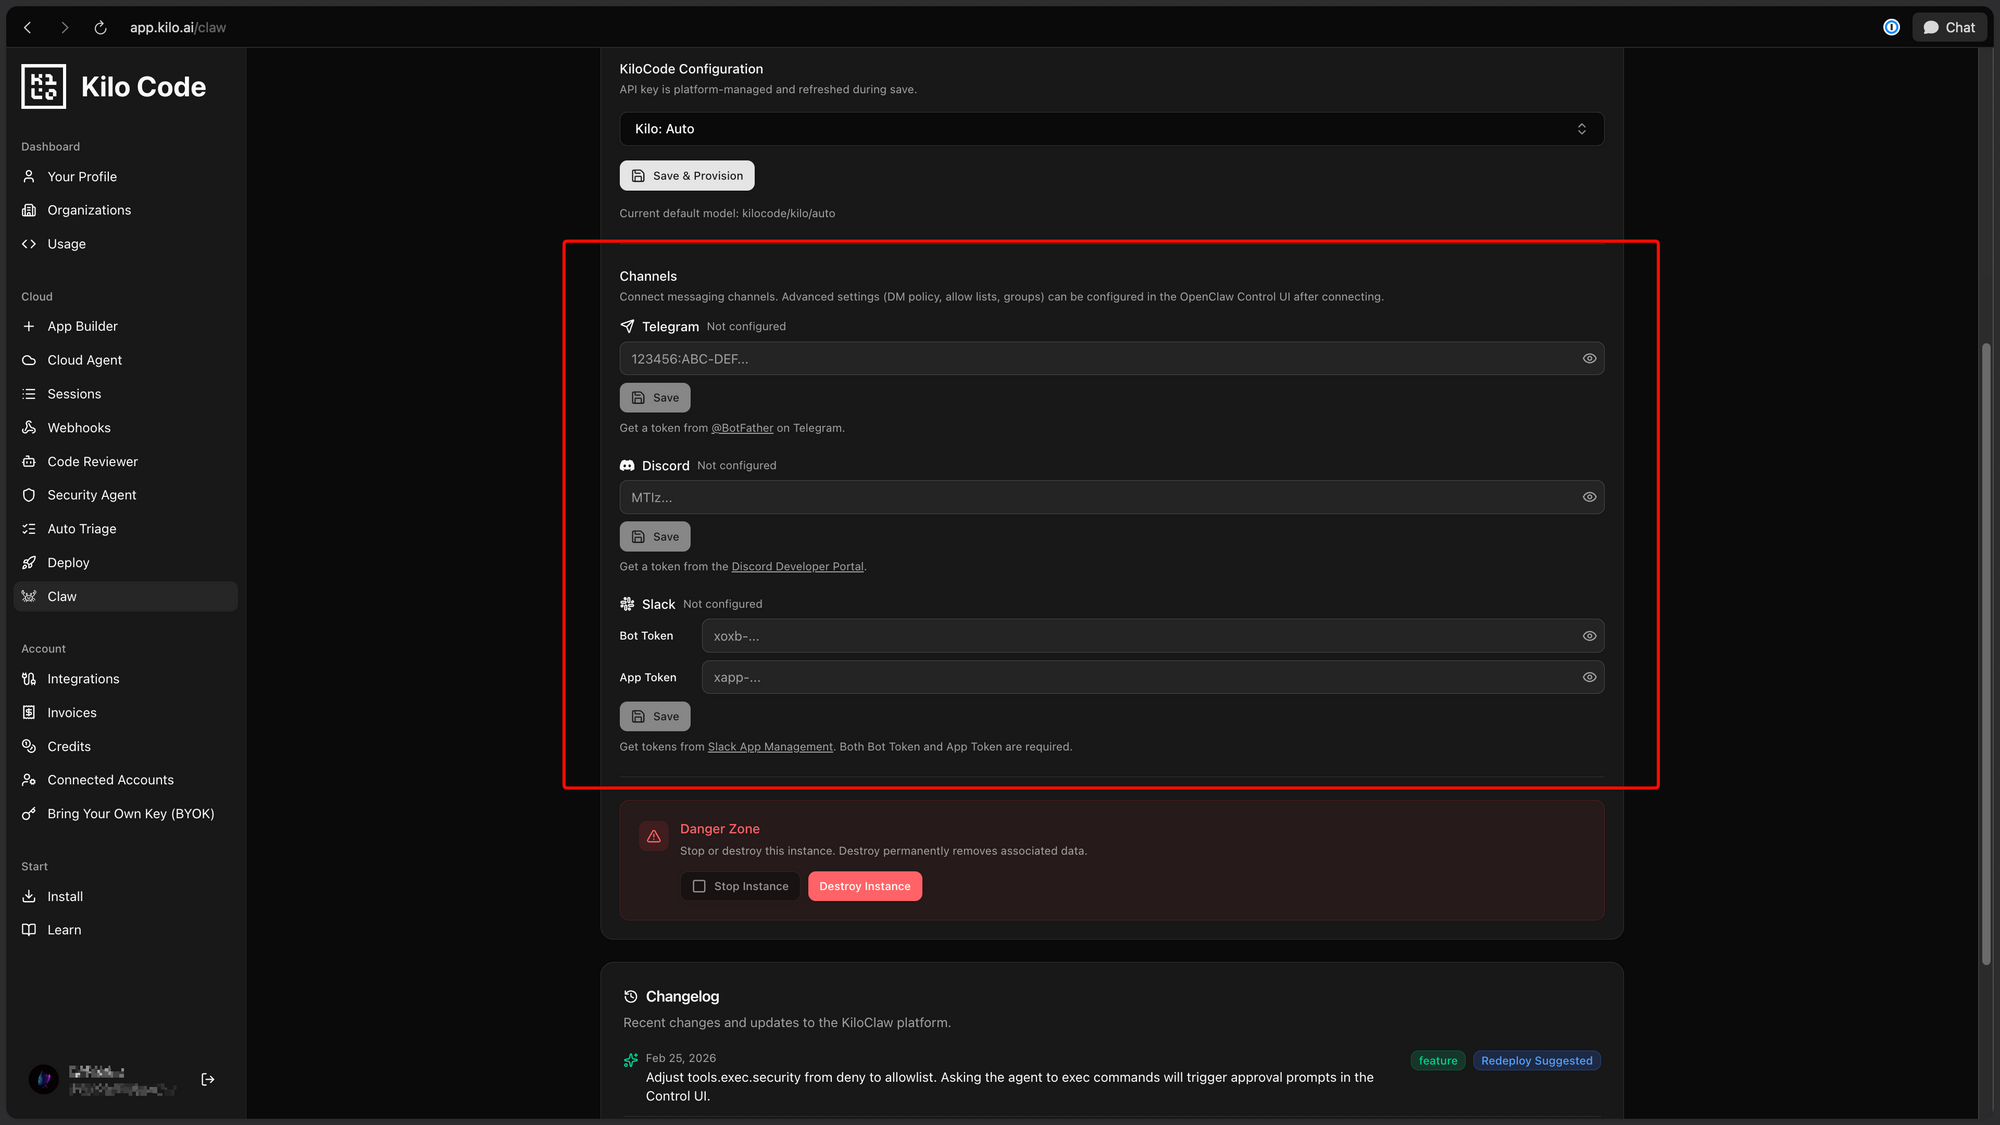Show the Slack Bot Token with the eye icon
Screen dimensions: 2000x1125
pos(1589,636)
